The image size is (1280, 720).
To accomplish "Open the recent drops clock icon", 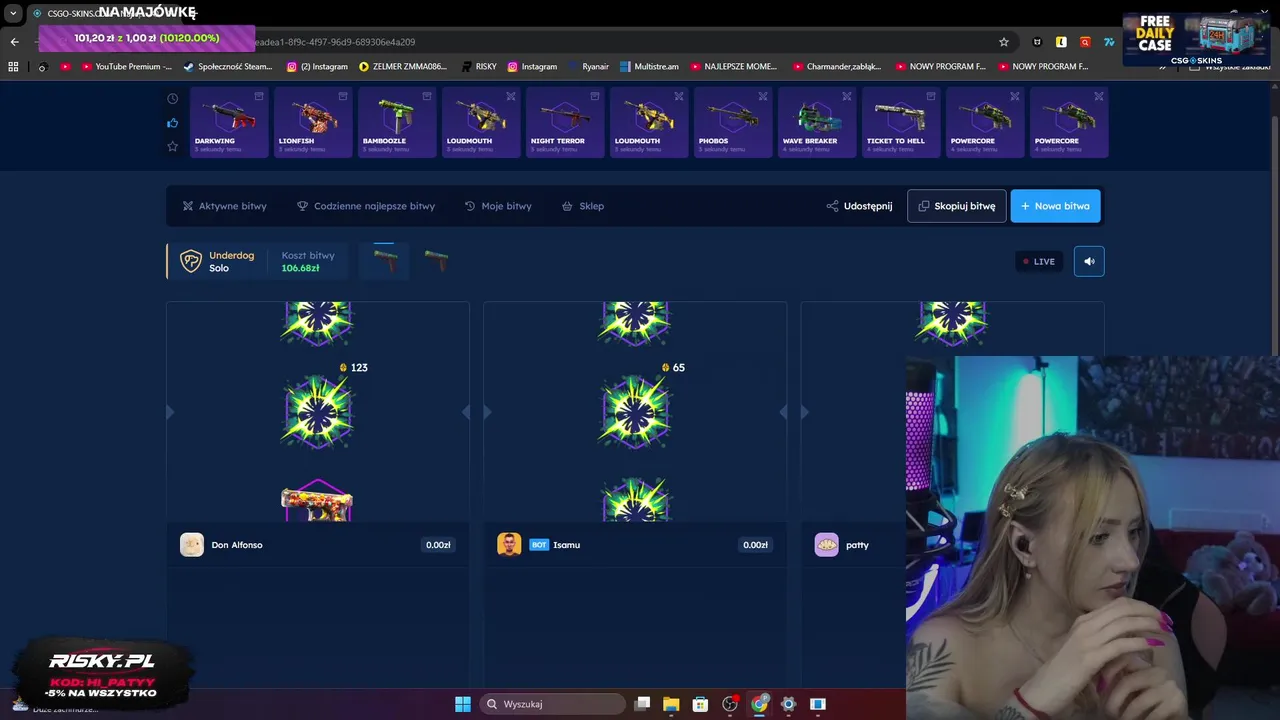I will pyautogui.click(x=172, y=99).
